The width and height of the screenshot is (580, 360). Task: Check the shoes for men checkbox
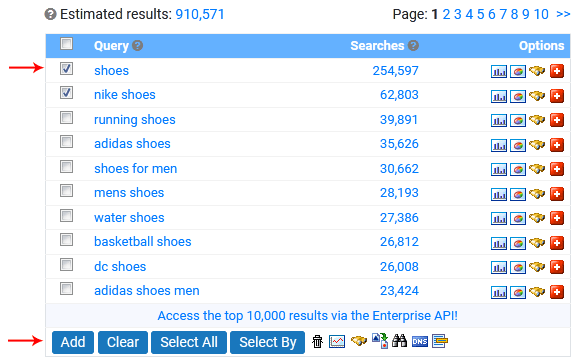(67, 166)
